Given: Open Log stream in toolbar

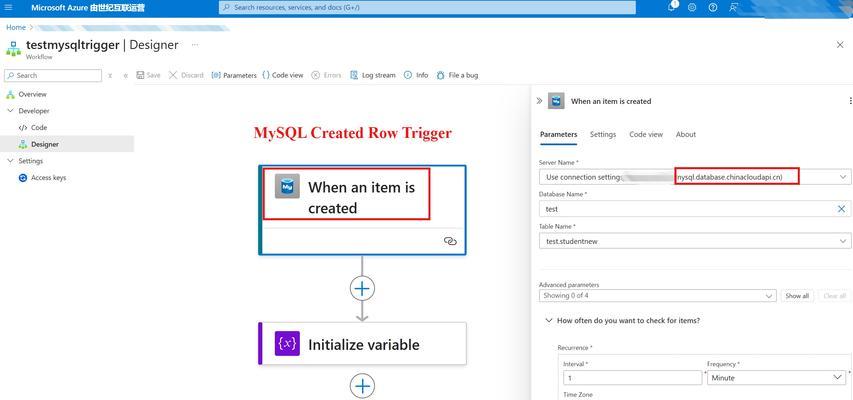Looking at the screenshot, I should (x=373, y=76).
